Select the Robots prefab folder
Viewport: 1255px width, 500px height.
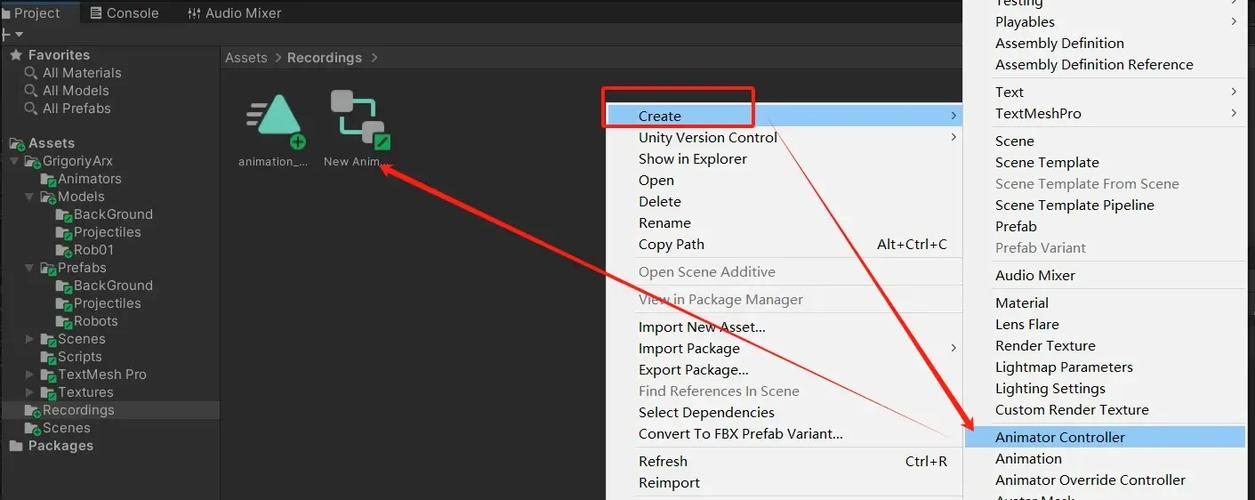click(95, 321)
